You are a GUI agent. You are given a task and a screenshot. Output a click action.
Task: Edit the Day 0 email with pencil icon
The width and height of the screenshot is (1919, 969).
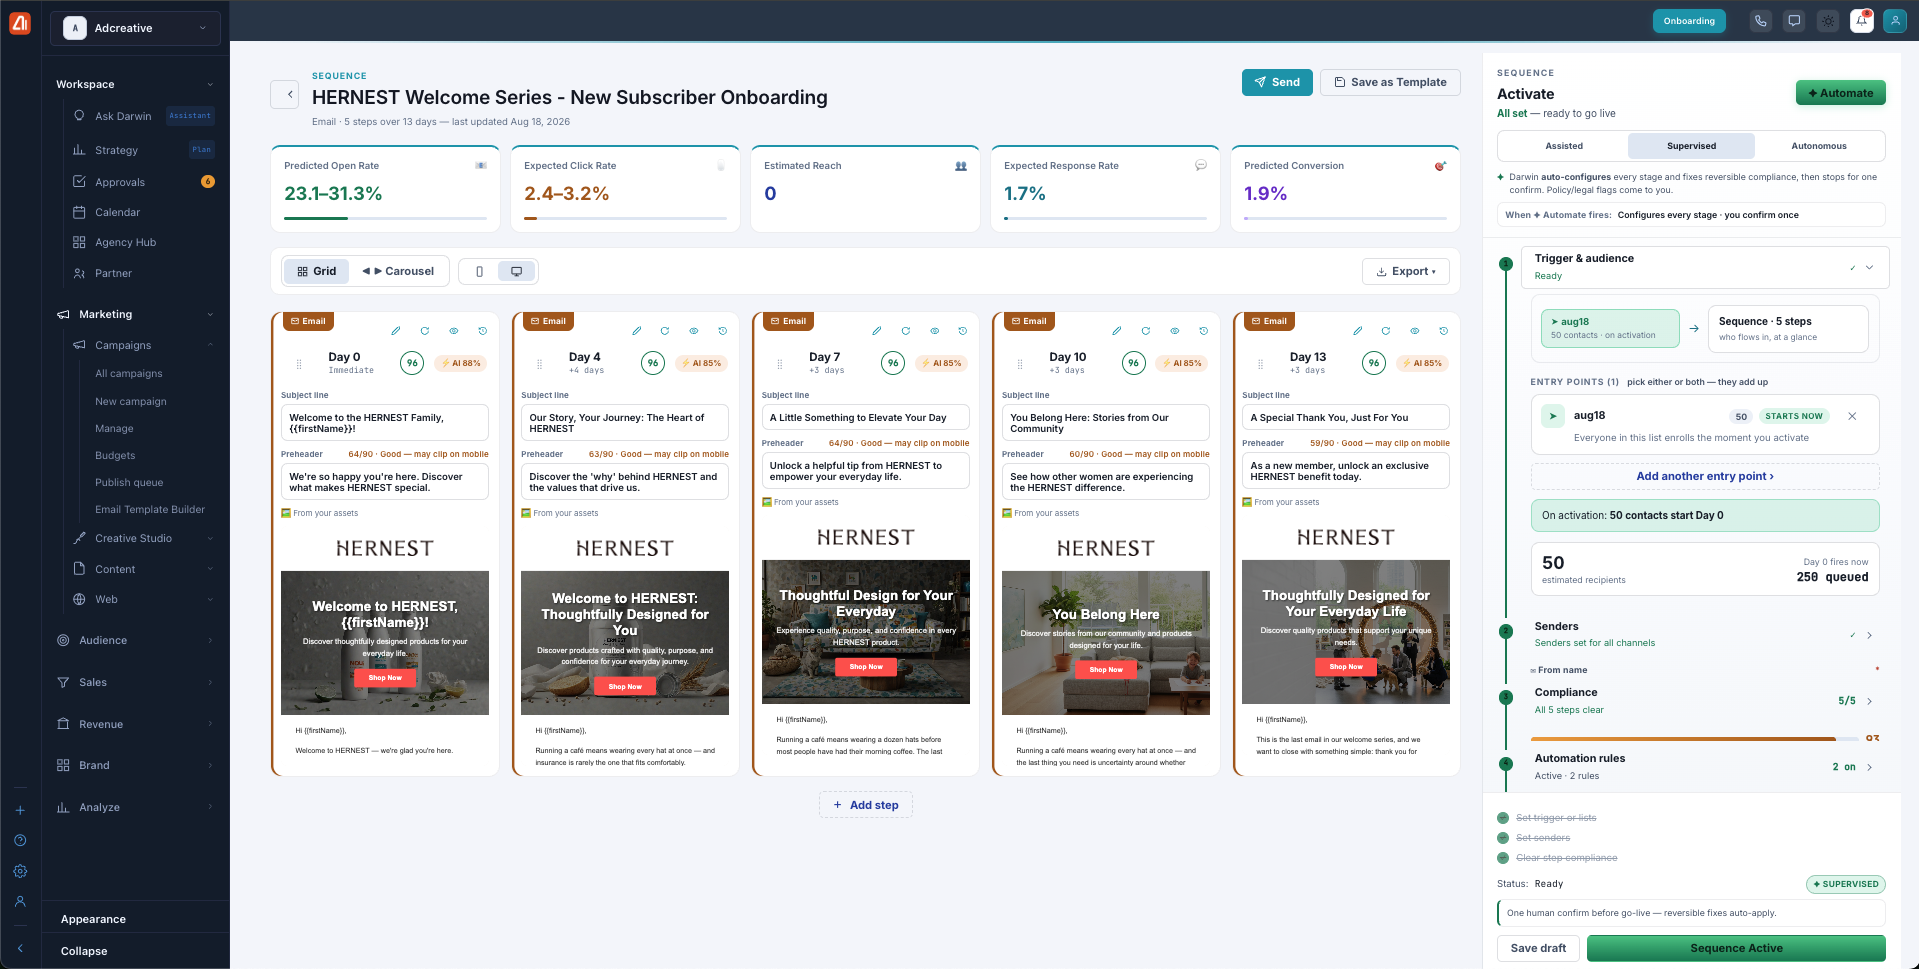click(396, 331)
